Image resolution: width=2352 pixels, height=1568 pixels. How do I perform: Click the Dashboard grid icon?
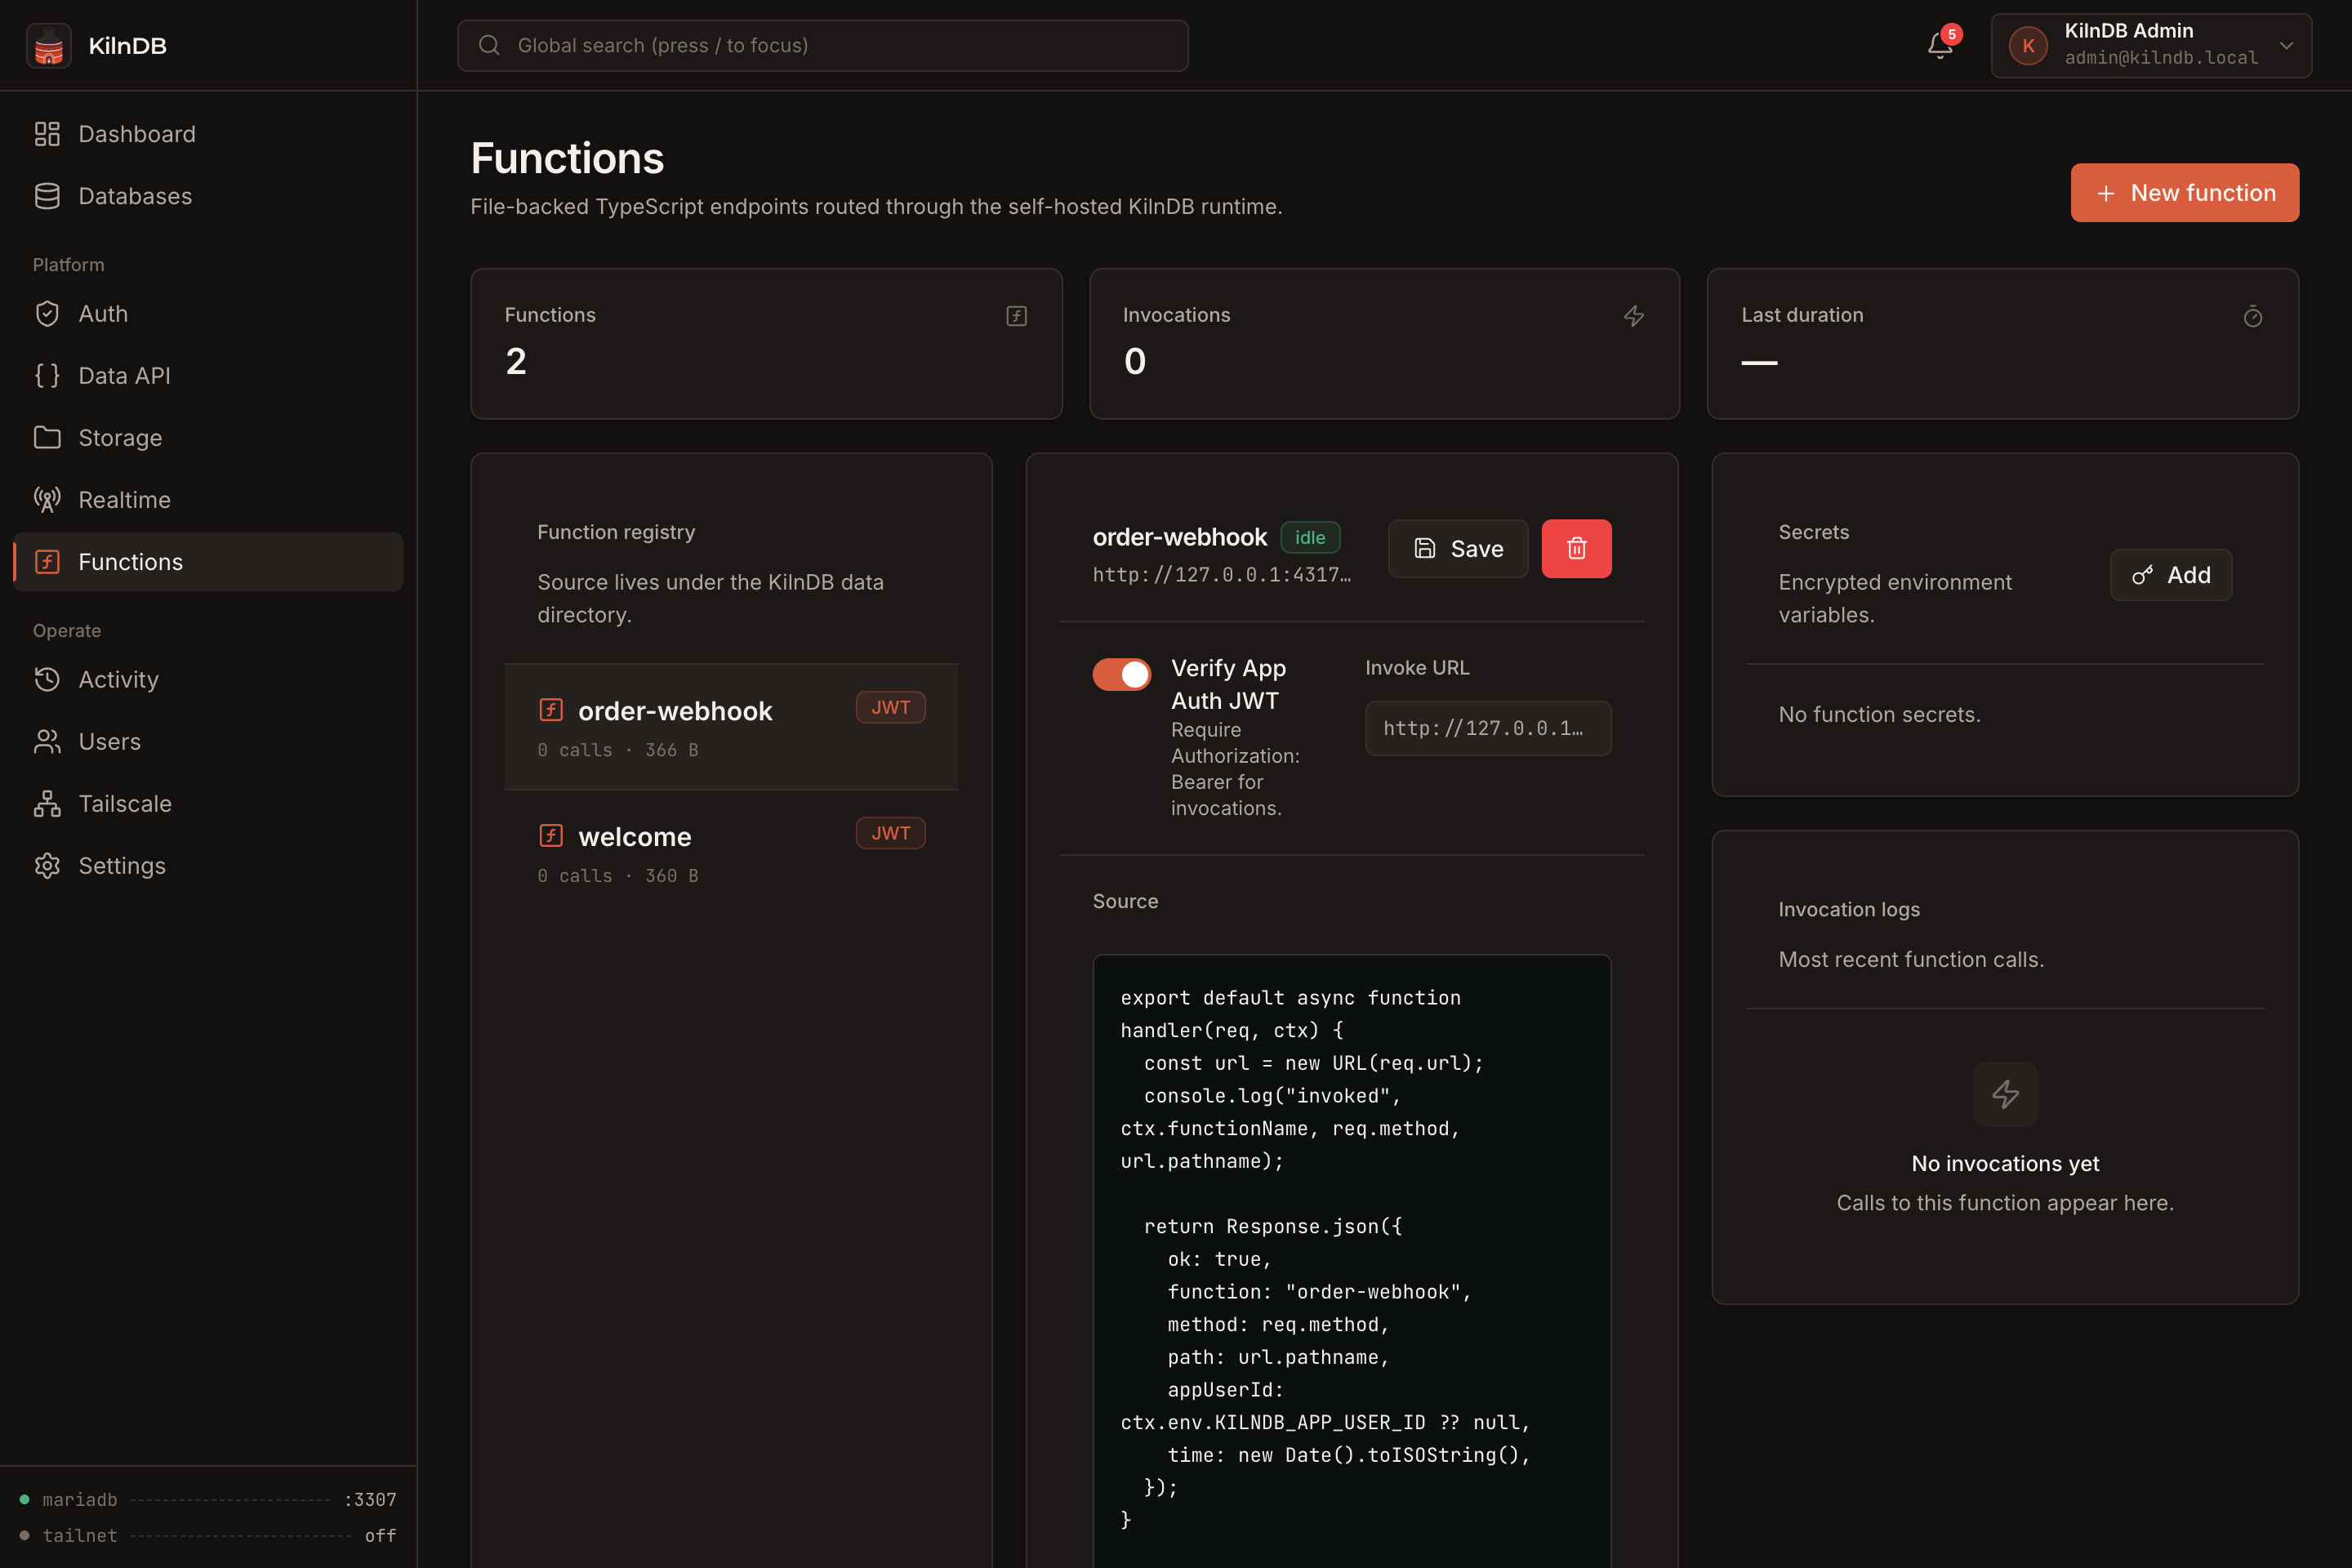pos(47,134)
